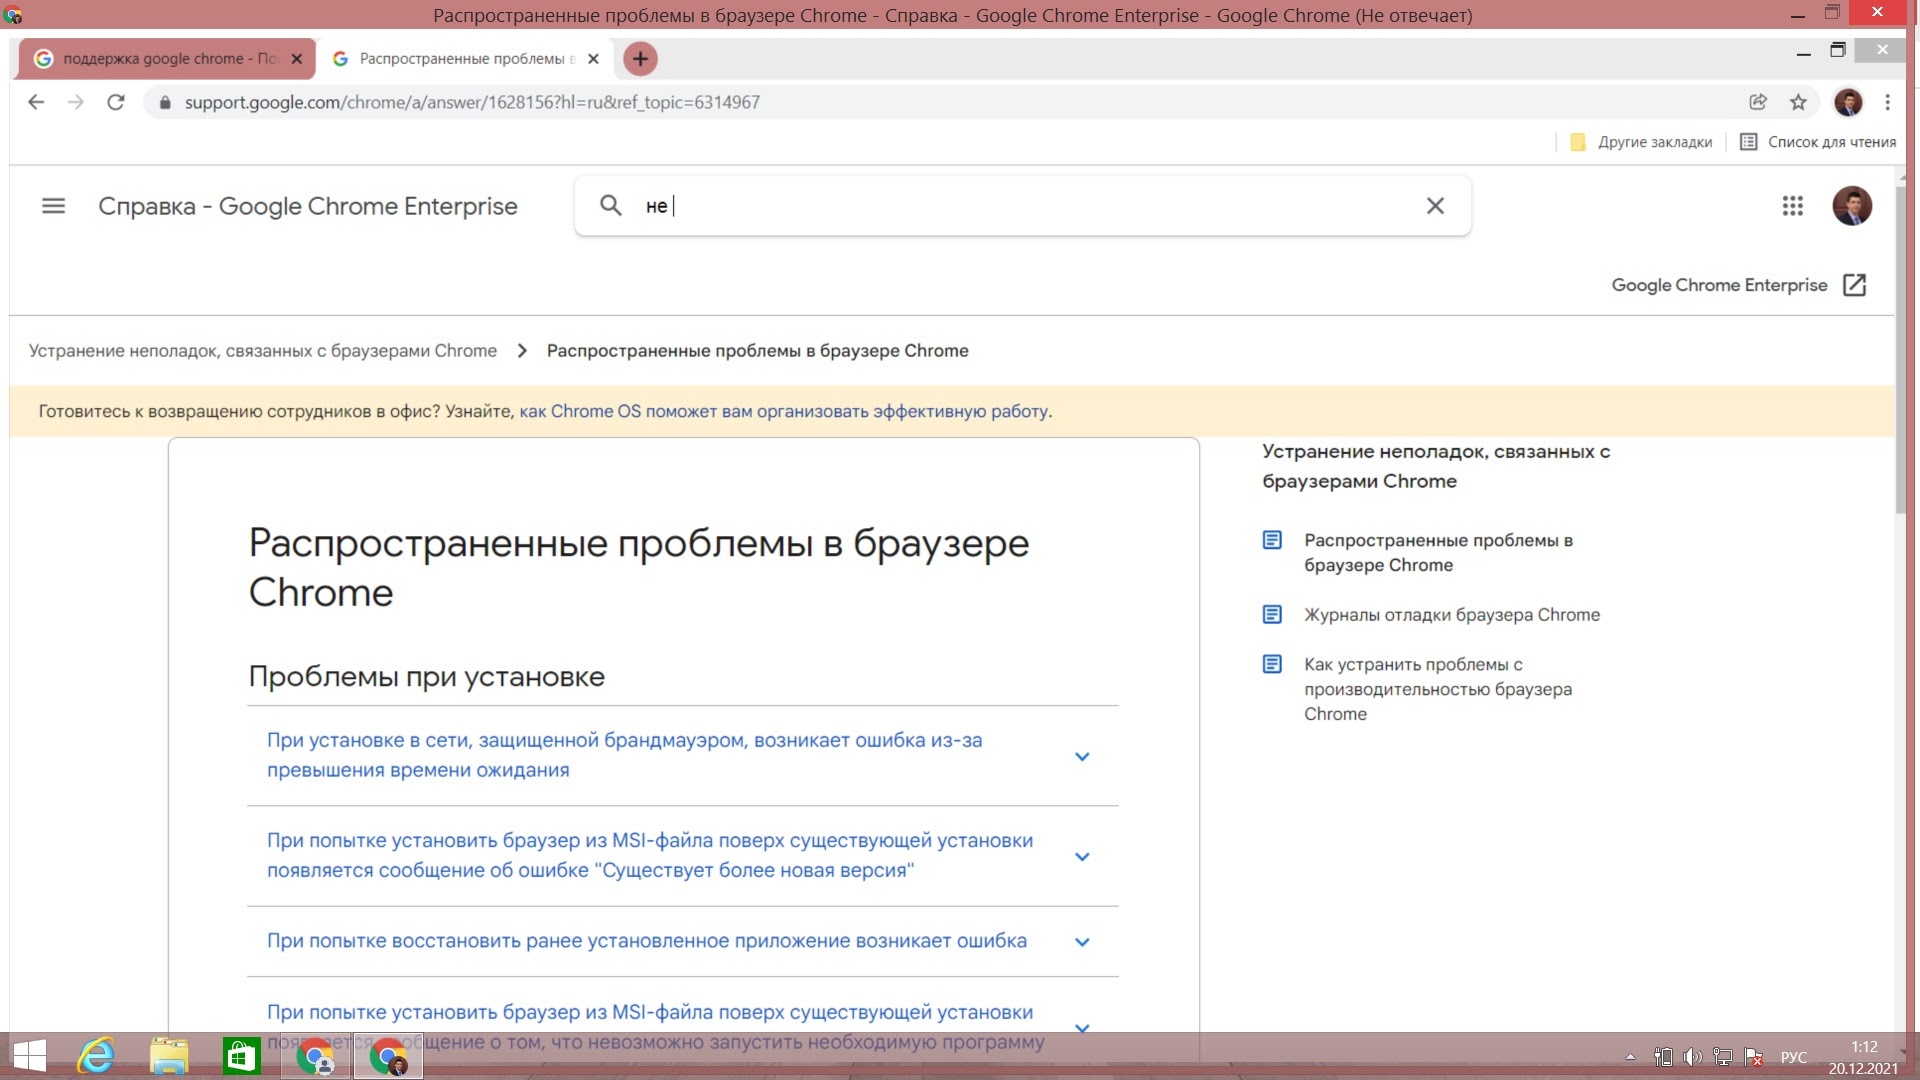Show hidden tray icons arrow
This screenshot has width=1920, height=1080.
(x=1630, y=1057)
